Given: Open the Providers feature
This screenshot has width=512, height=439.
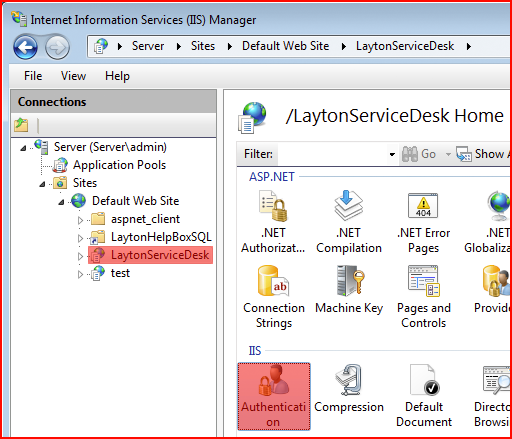Looking at the screenshot, I should (x=493, y=290).
